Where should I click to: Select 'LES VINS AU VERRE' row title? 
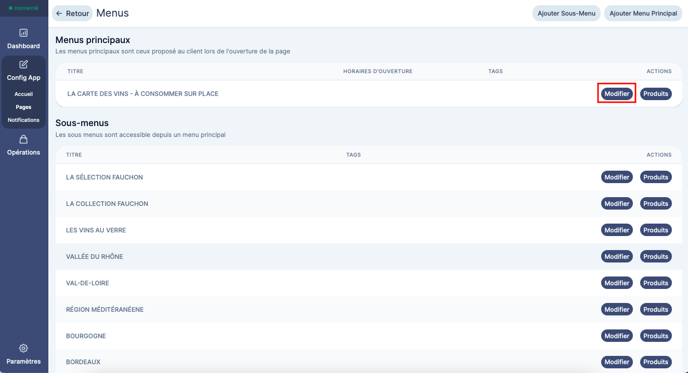pos(96,230)
